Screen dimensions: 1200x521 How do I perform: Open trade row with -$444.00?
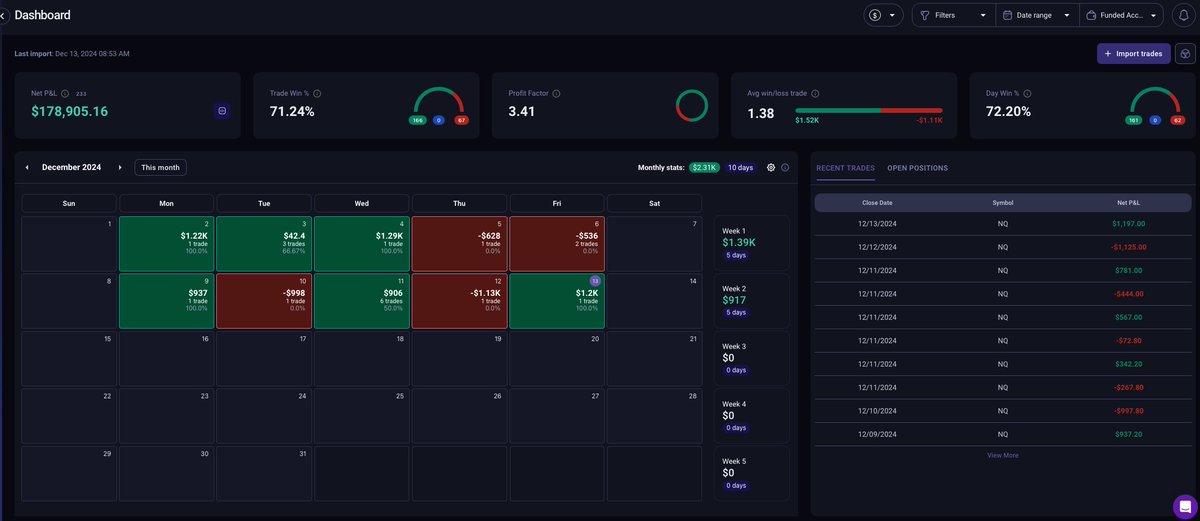pyautogui.click(x=1002, y=293)
